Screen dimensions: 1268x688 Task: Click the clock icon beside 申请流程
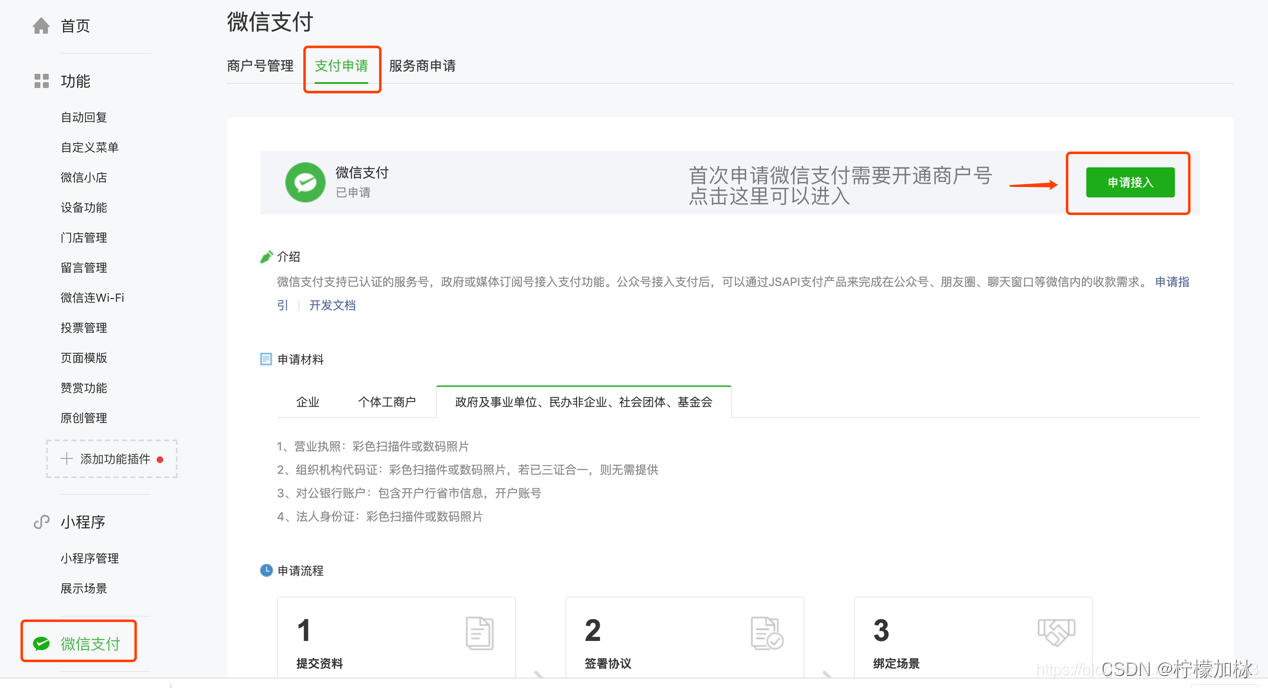coord(266,570)
